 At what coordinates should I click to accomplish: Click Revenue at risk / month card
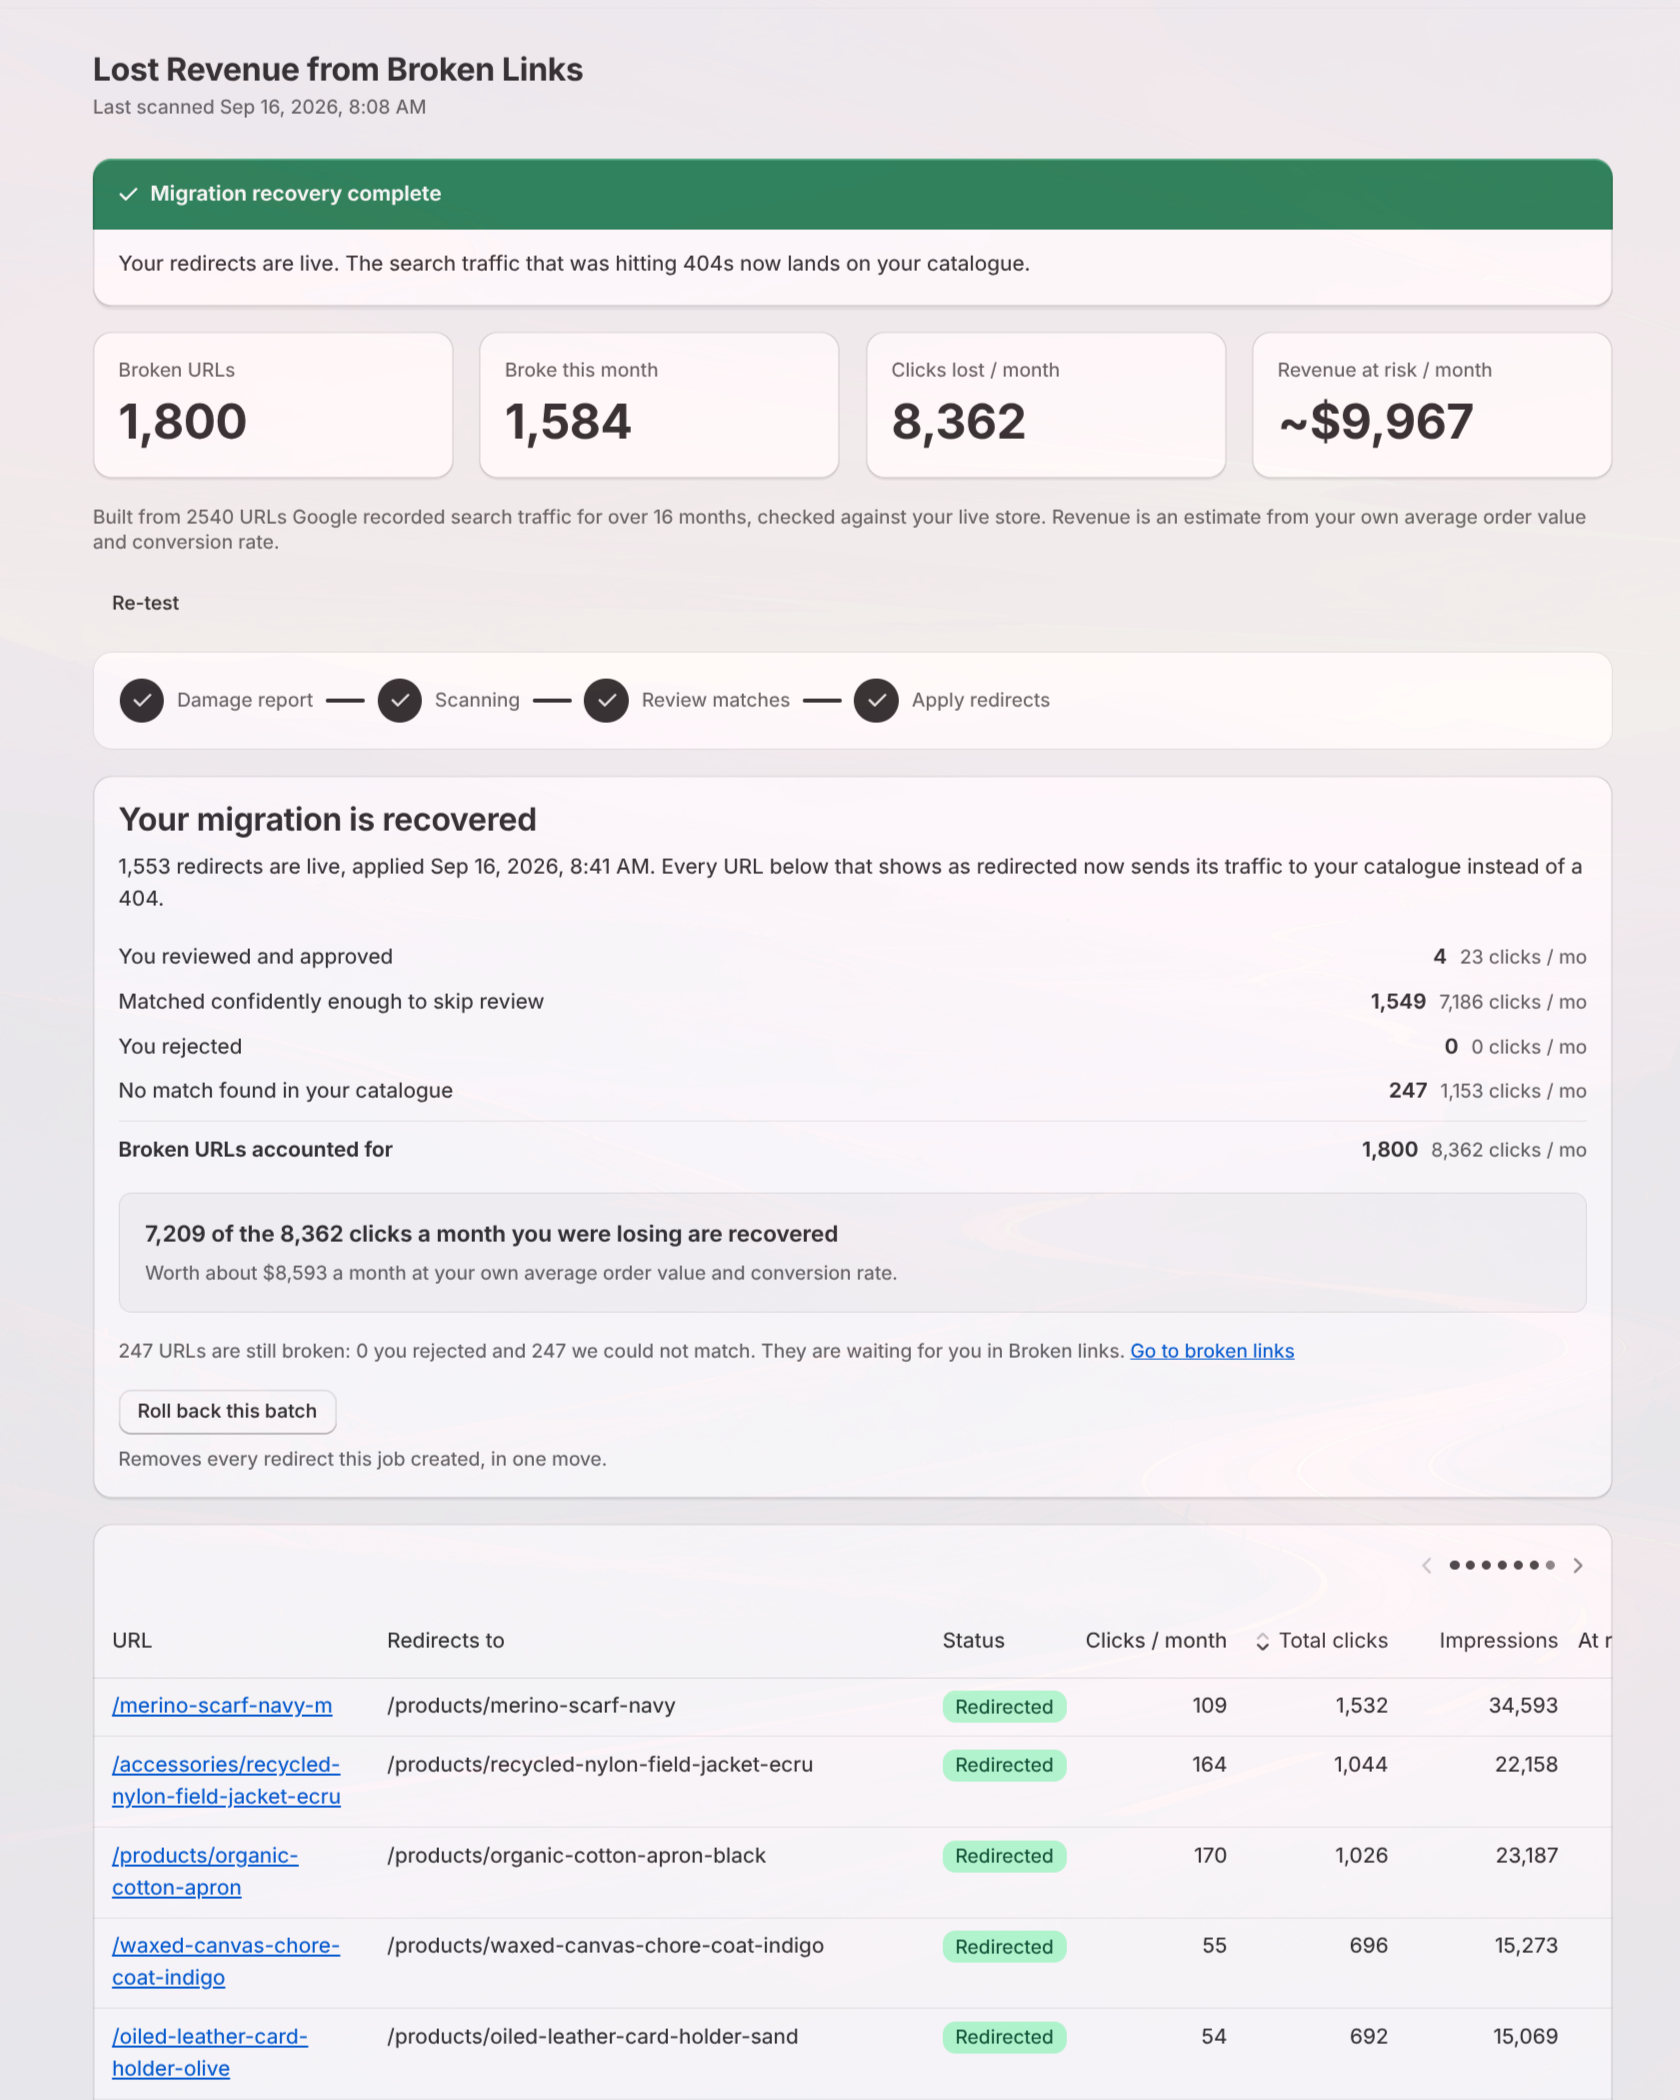1432,406
